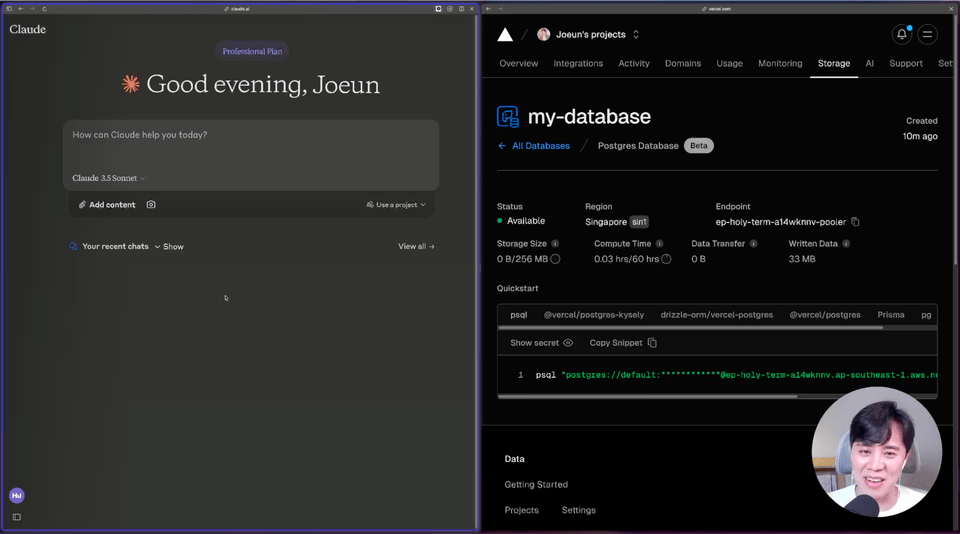Click the back arrow beside All Databases

click(x=502, y=146)
